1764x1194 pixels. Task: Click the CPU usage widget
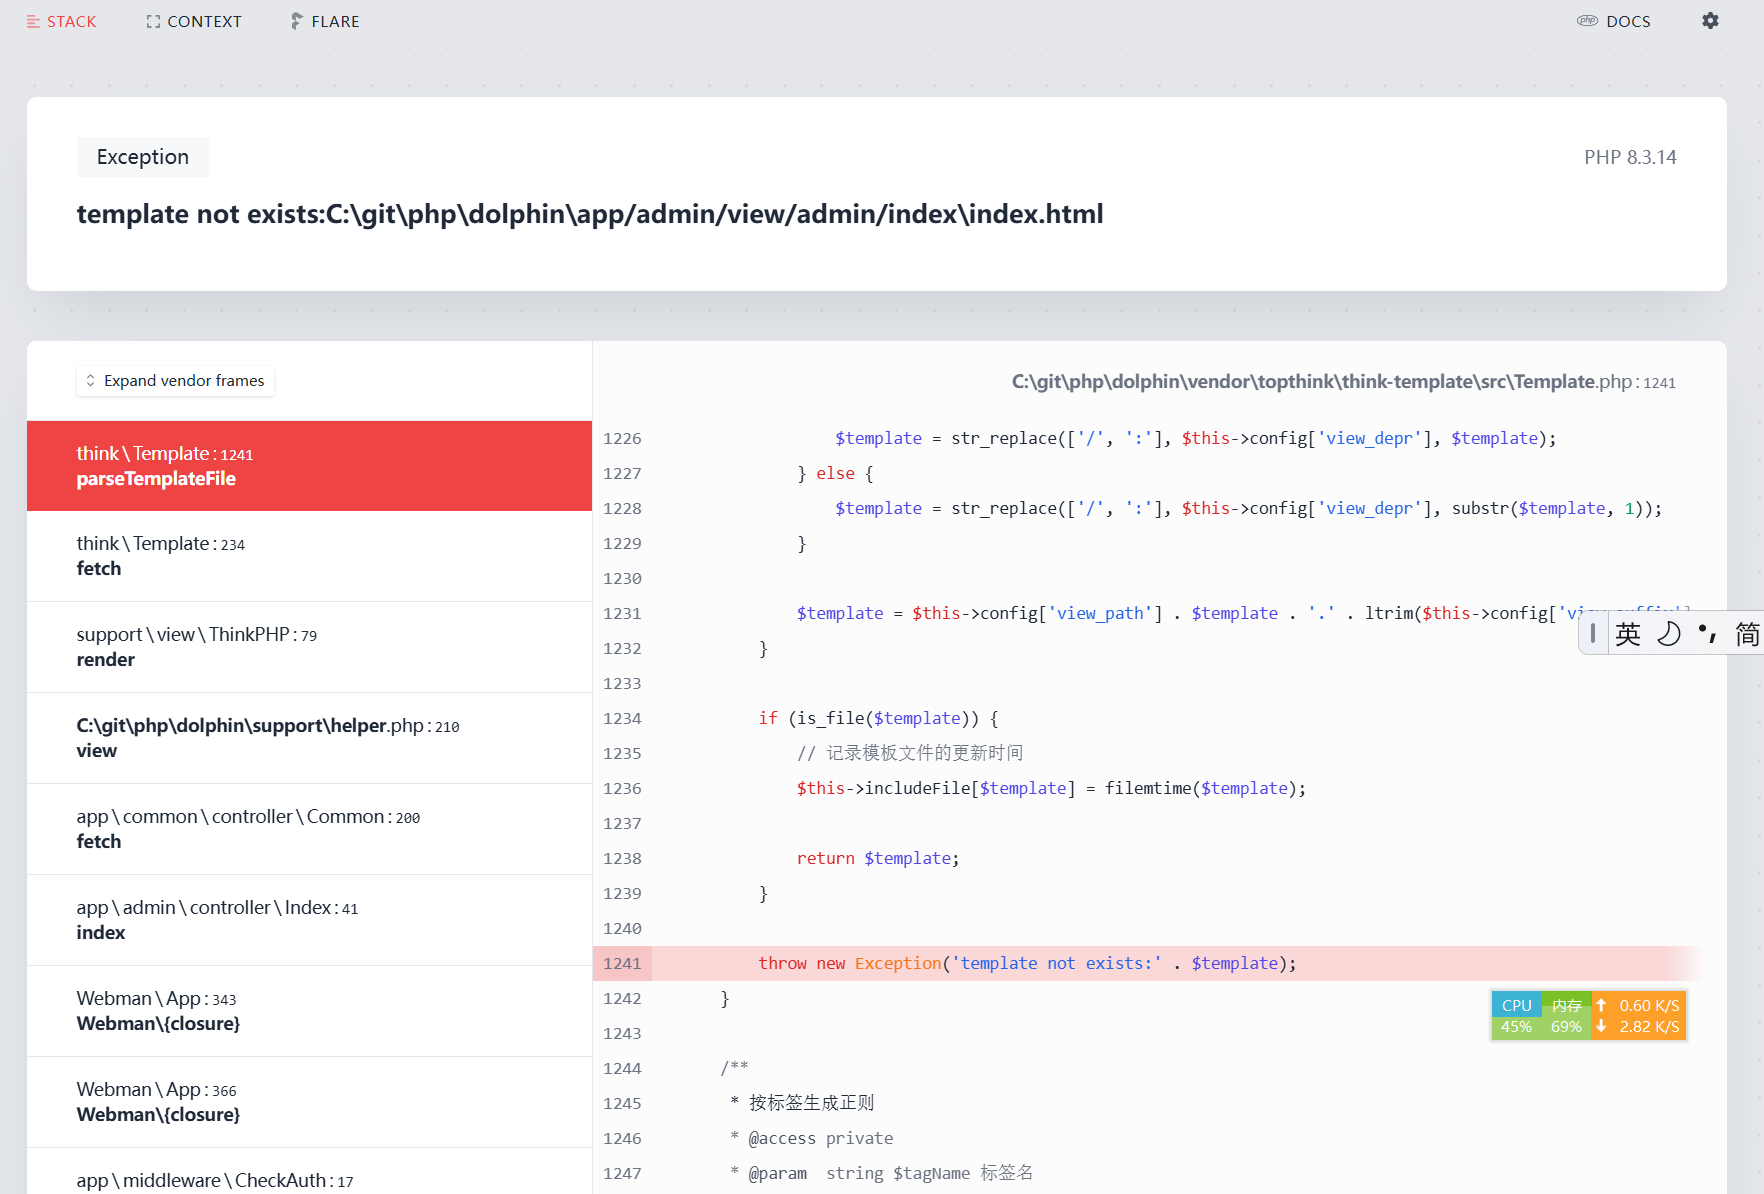pos(1516,1016)
